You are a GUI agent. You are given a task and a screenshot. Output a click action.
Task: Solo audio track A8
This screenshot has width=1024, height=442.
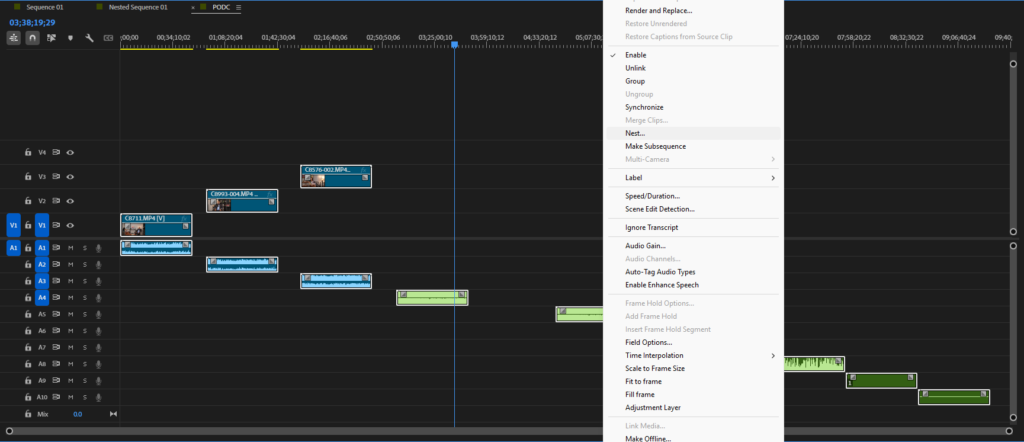point(84,364)
